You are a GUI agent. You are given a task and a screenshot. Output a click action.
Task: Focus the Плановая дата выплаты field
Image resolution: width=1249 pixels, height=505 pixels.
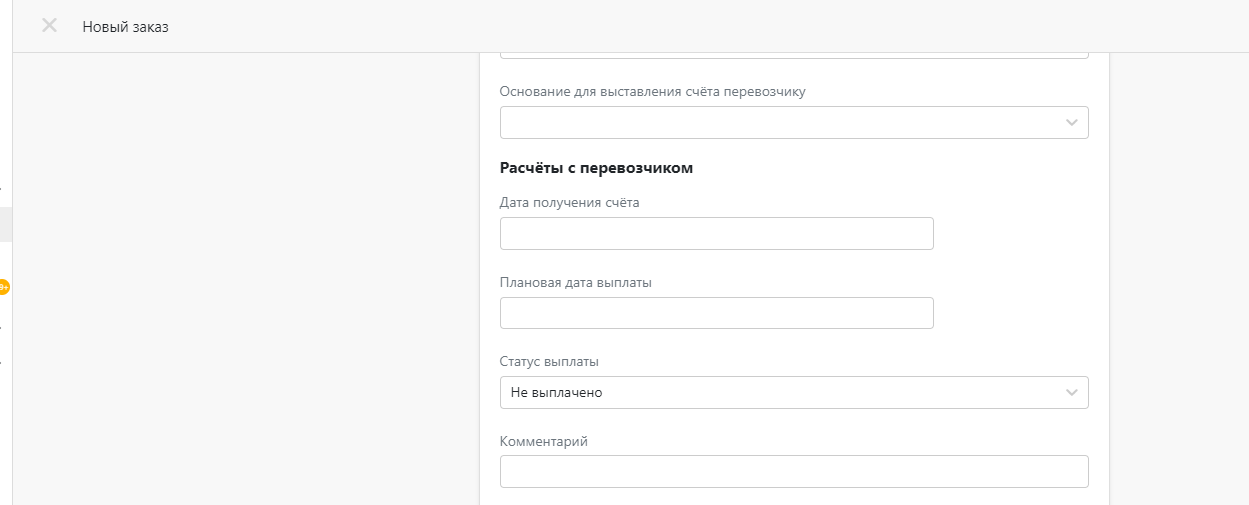[x=716, y=313]
